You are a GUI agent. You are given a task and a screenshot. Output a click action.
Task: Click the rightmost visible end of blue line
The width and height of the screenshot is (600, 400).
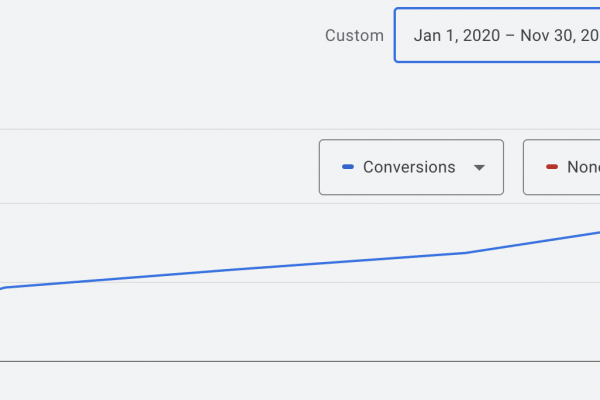(x=597, y=232)
